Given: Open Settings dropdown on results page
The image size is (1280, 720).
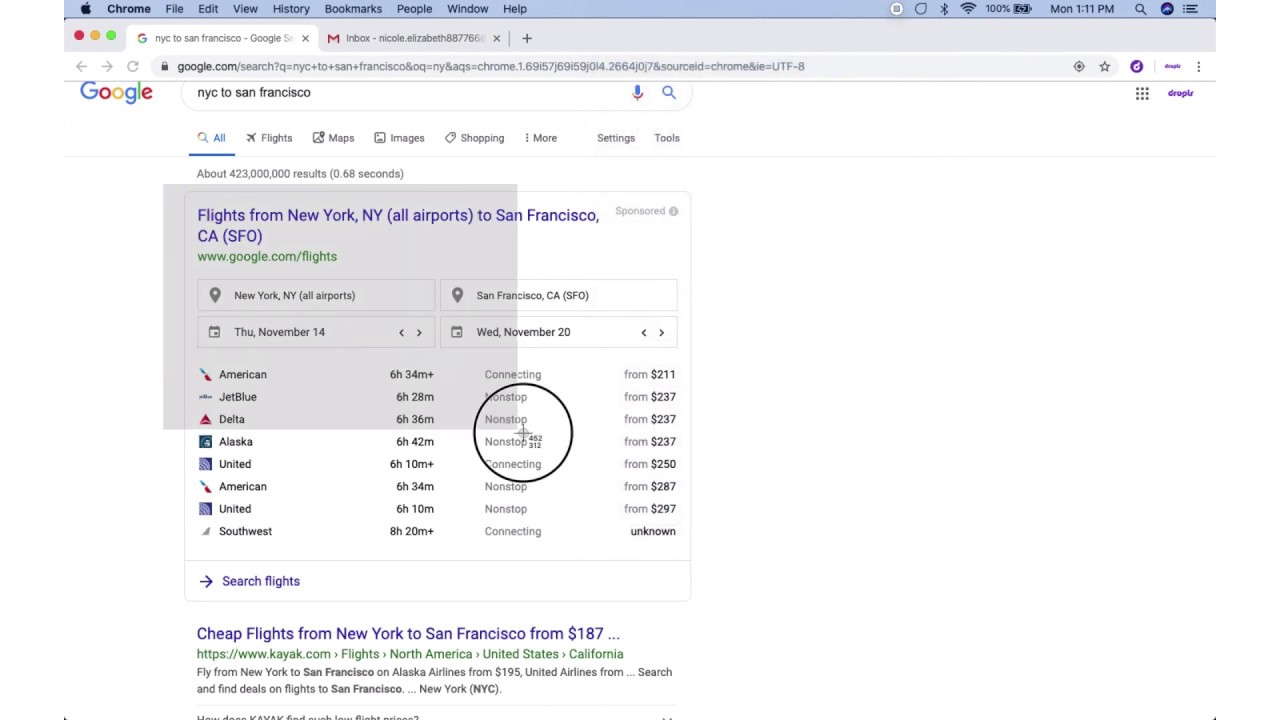Looking at the screenshot, I should point(616,138).
